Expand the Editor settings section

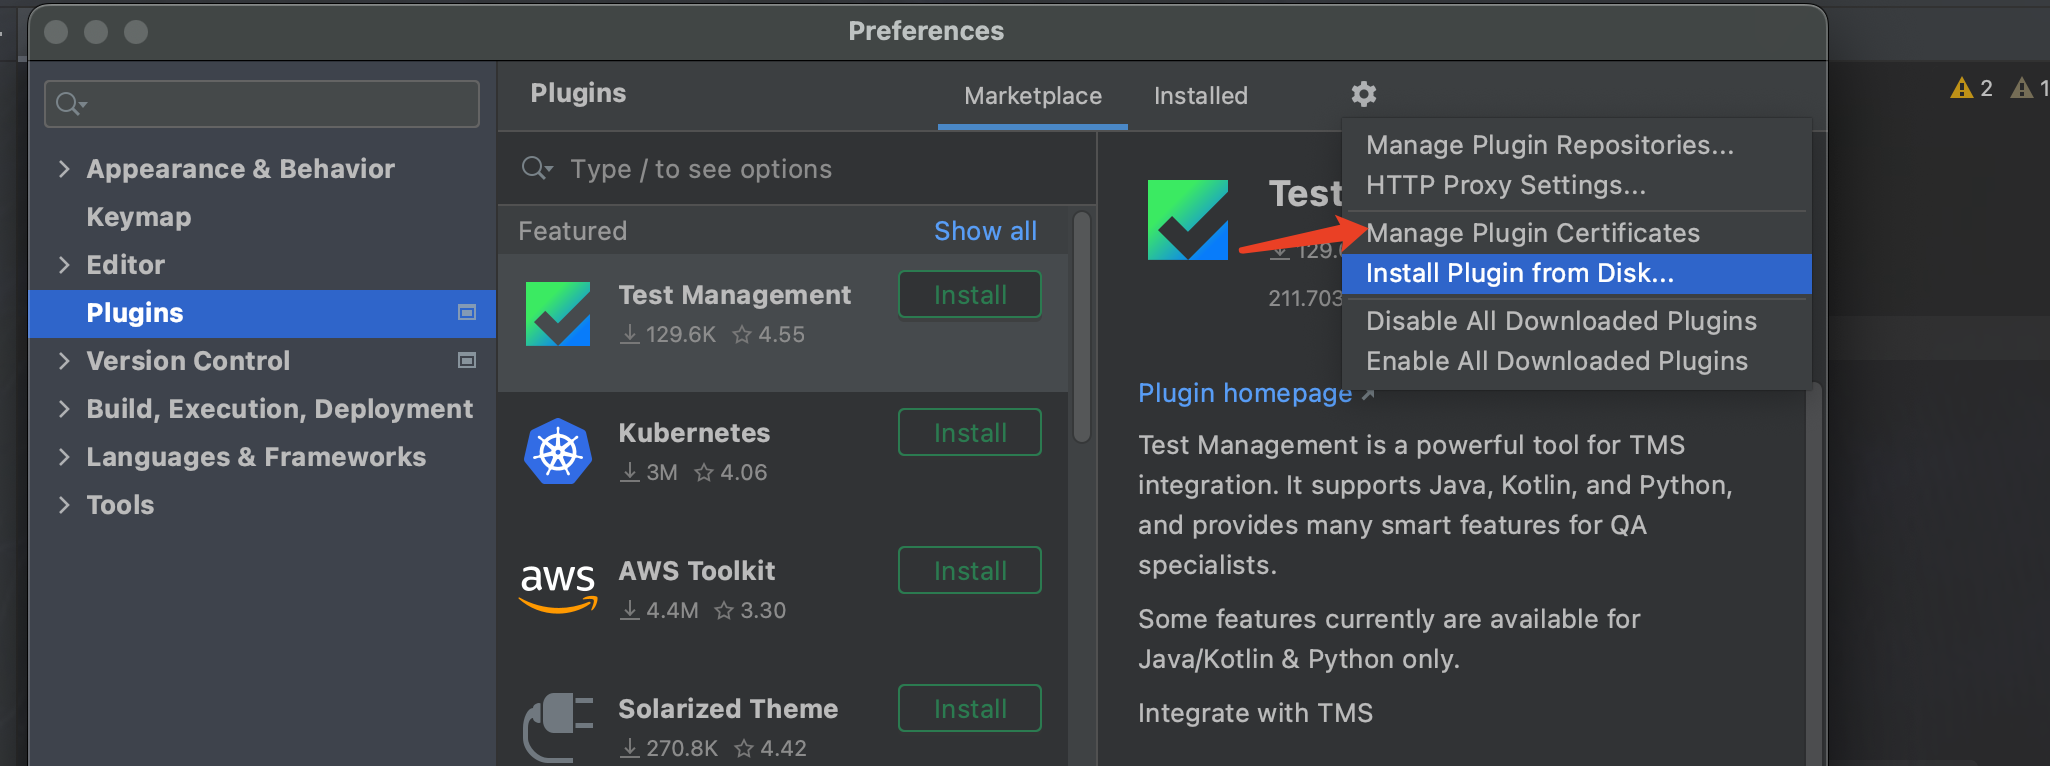[x=65, y=265]
